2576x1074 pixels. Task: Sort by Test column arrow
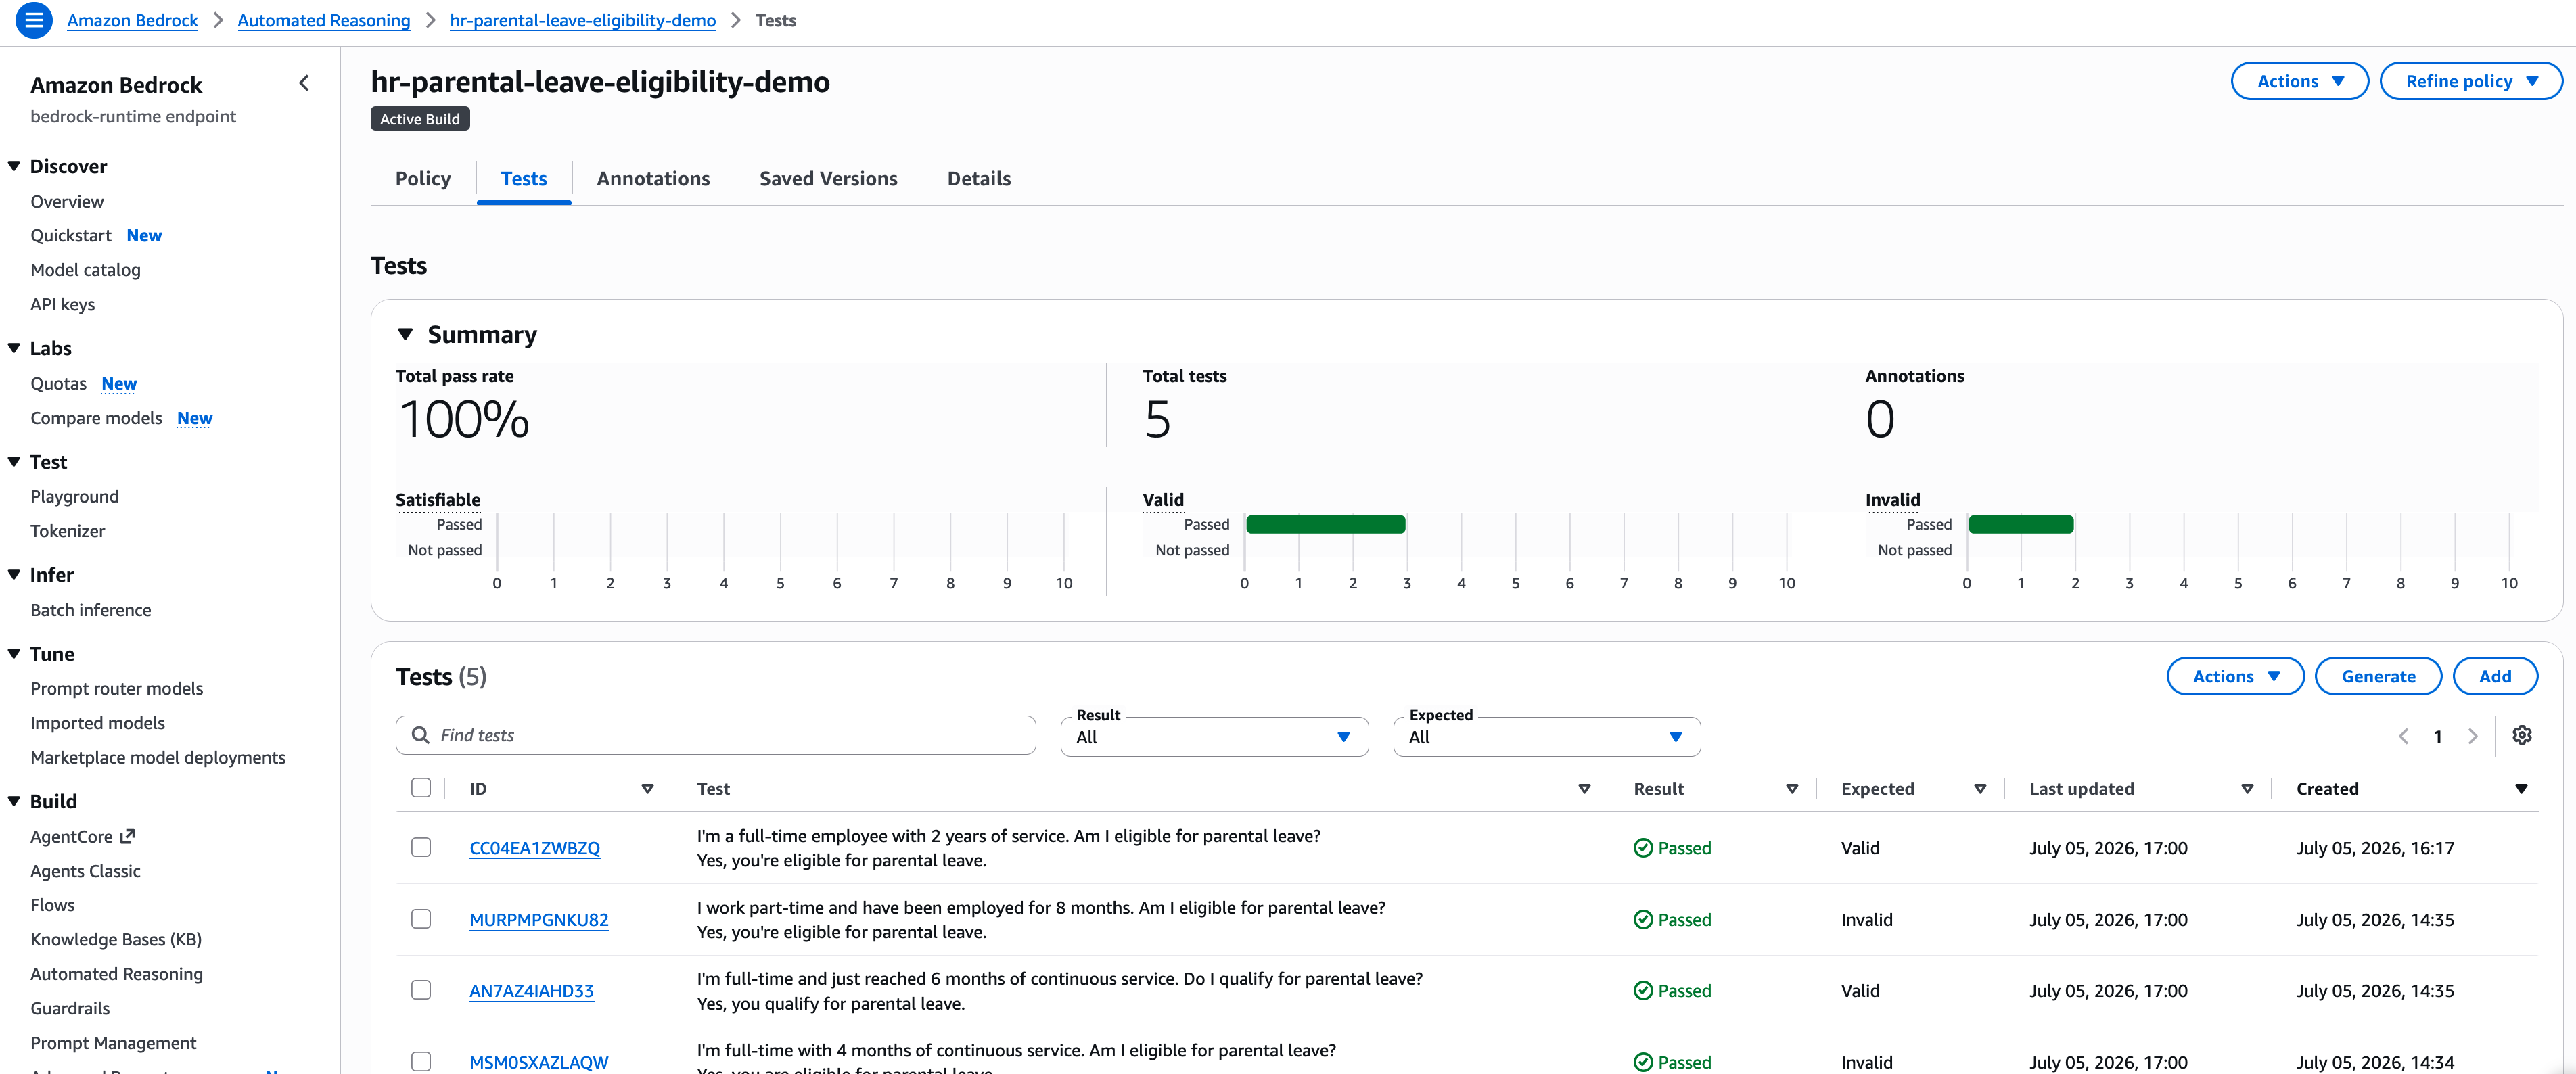pos(1584,789)
